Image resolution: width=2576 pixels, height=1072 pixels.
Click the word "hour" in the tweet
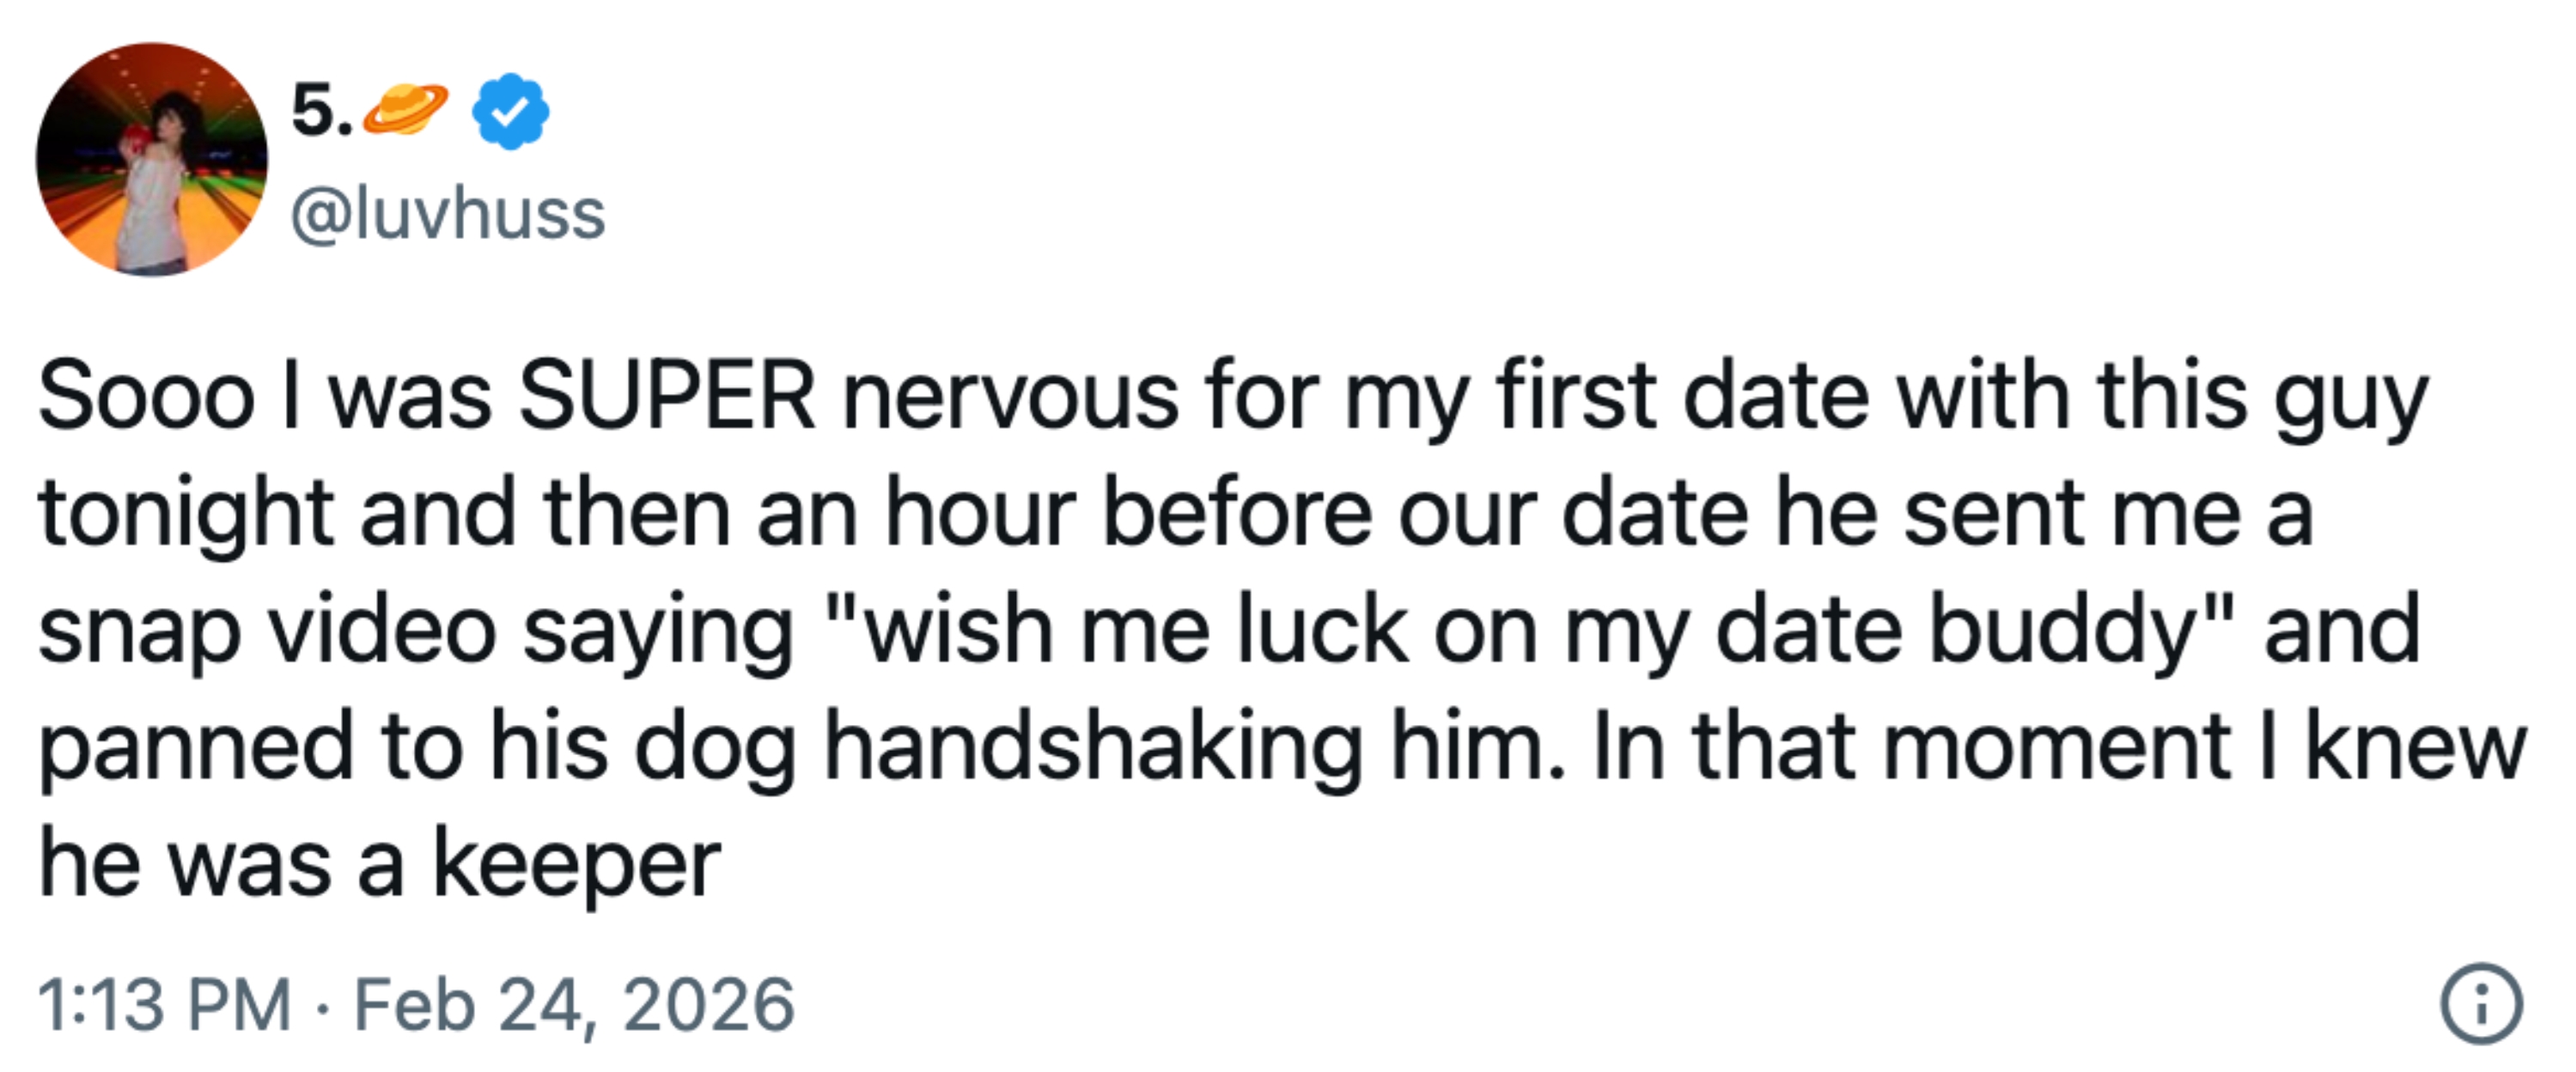980,514
